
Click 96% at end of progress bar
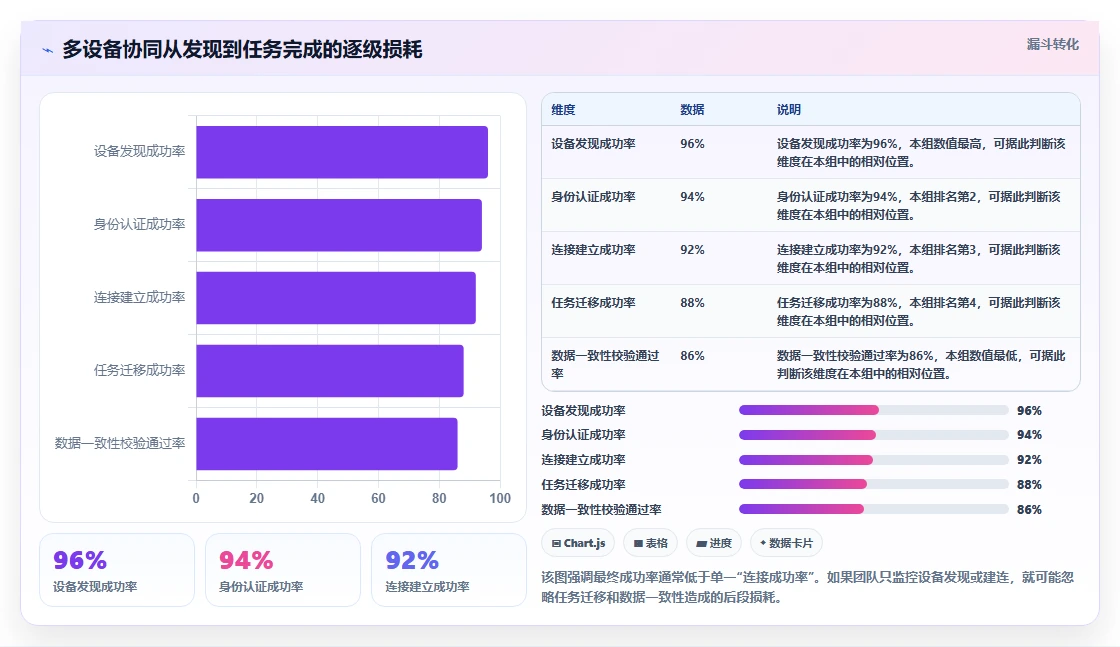[x=1029, y=411]
